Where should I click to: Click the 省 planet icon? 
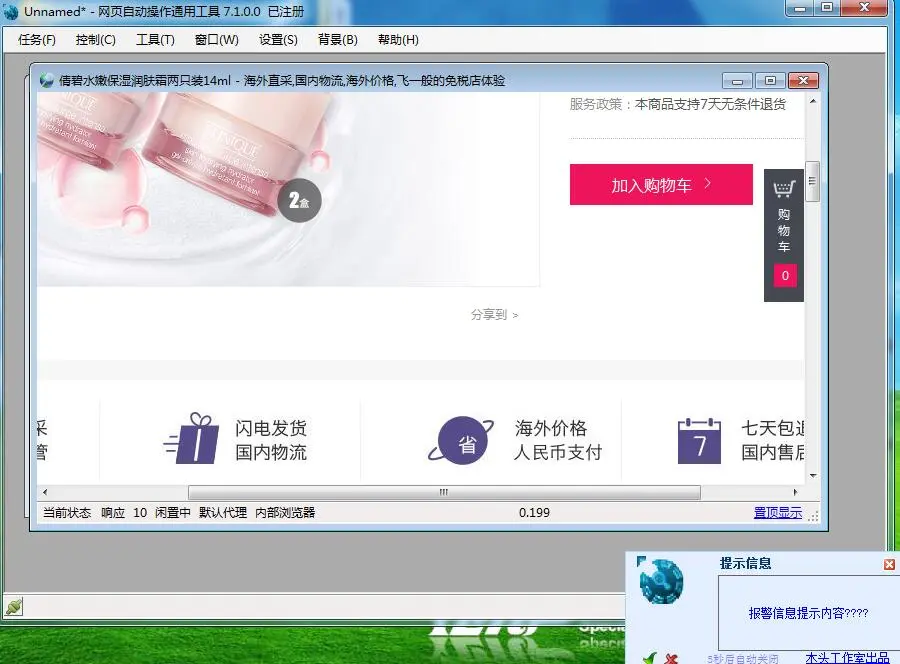click(x=461, y=440)
